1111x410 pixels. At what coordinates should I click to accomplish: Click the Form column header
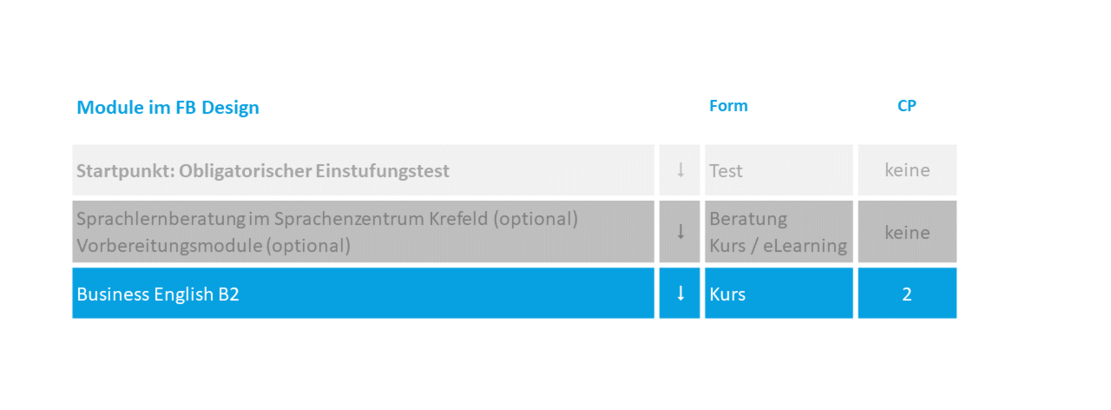(728, 106)
